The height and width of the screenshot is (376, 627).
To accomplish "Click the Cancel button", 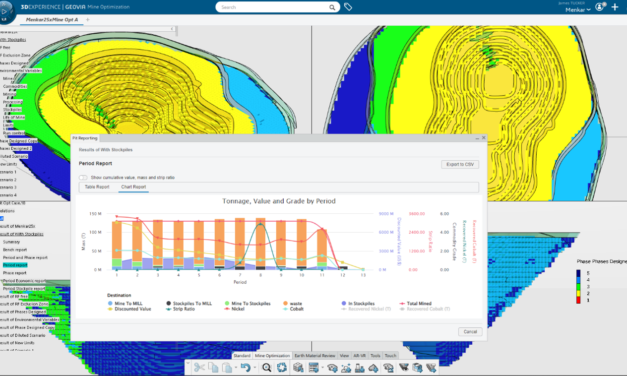I will pos(470,332).
